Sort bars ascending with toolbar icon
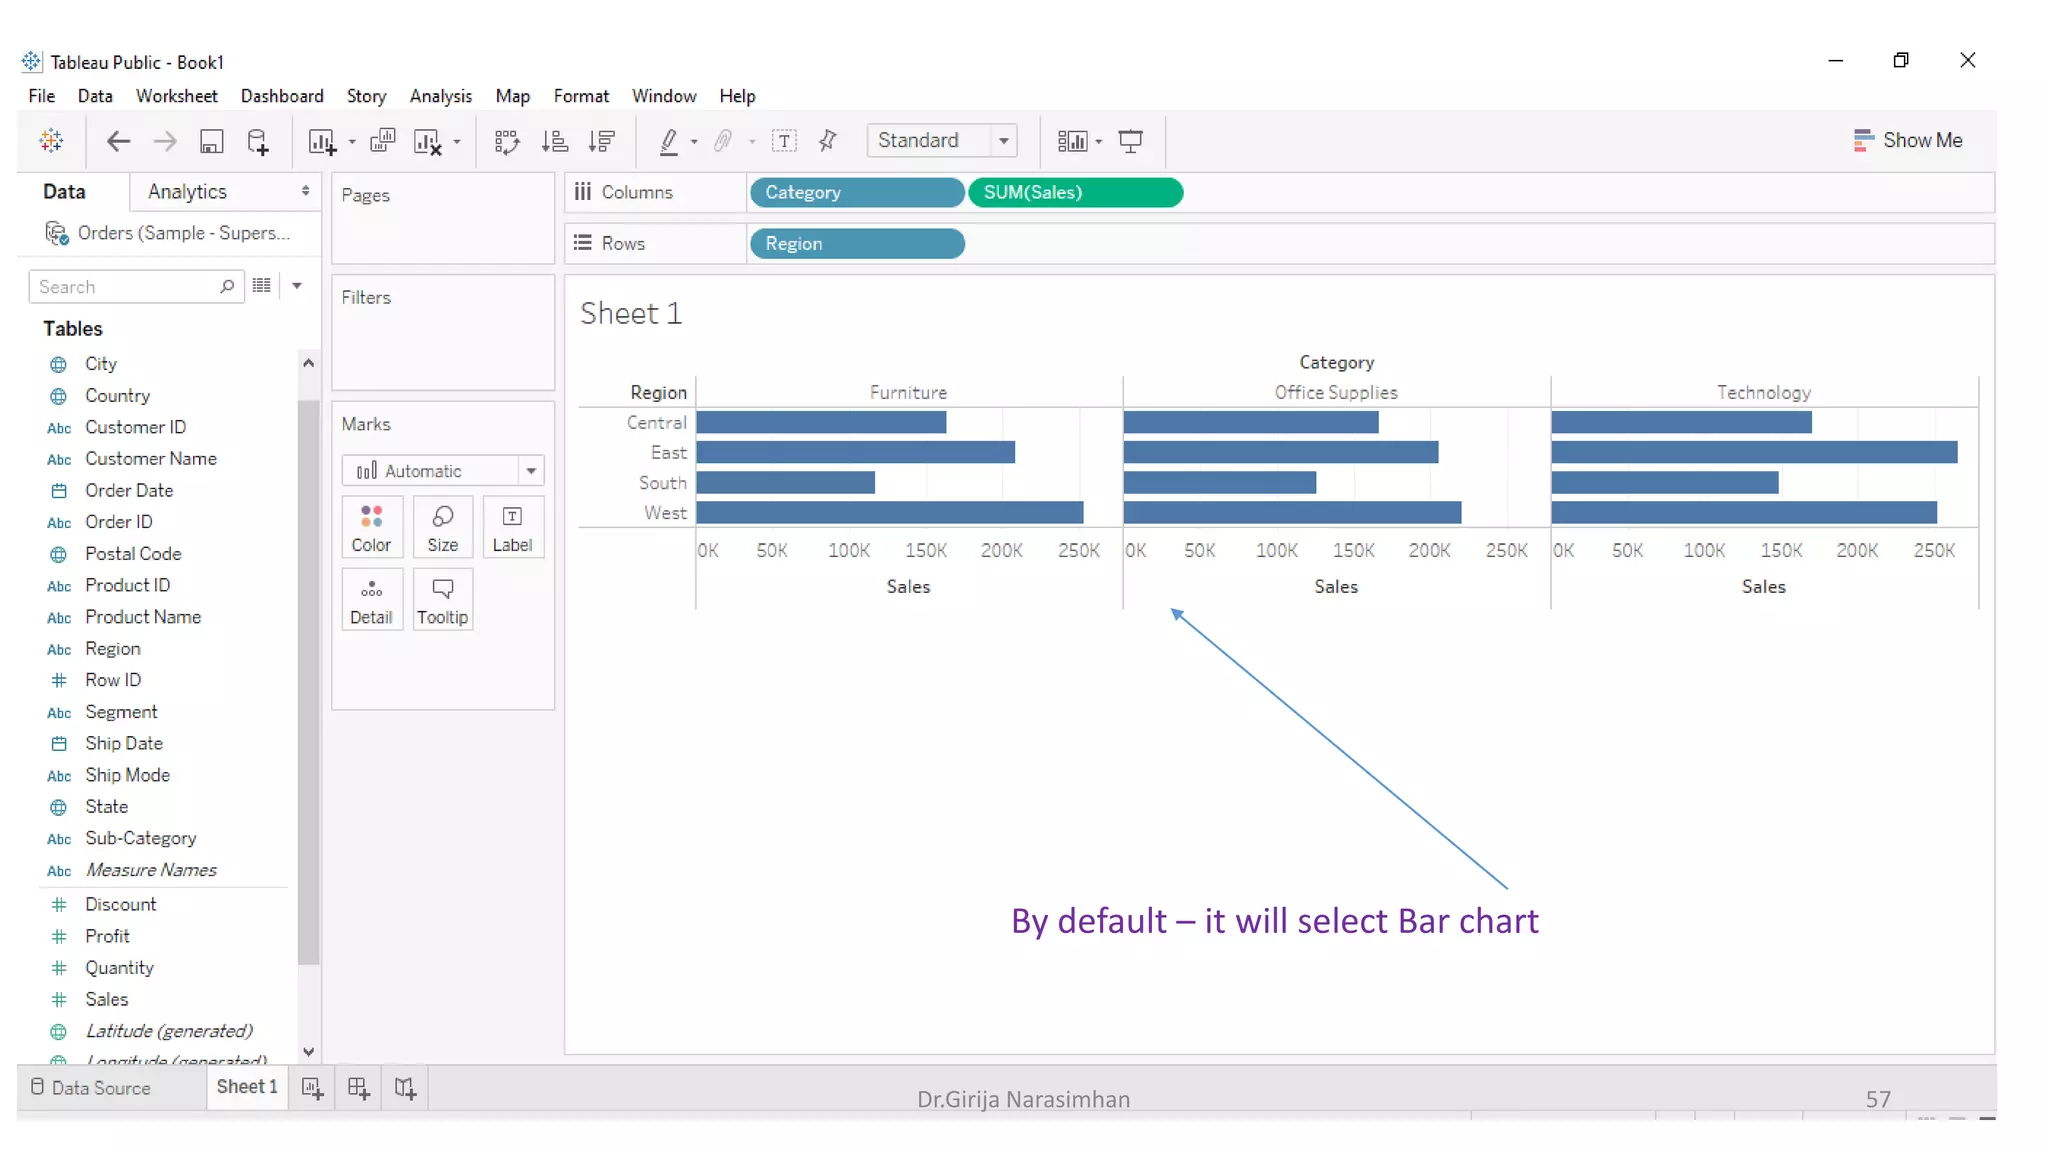The height and width of the screenshot is (1152, 2048). point(554,141)
